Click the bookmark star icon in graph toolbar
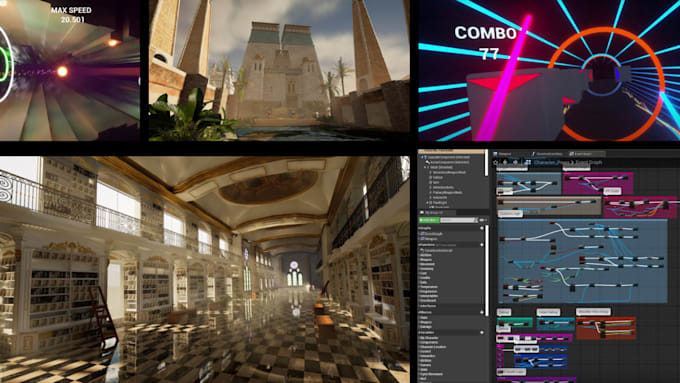680x383 pixels. pos(496,162)
